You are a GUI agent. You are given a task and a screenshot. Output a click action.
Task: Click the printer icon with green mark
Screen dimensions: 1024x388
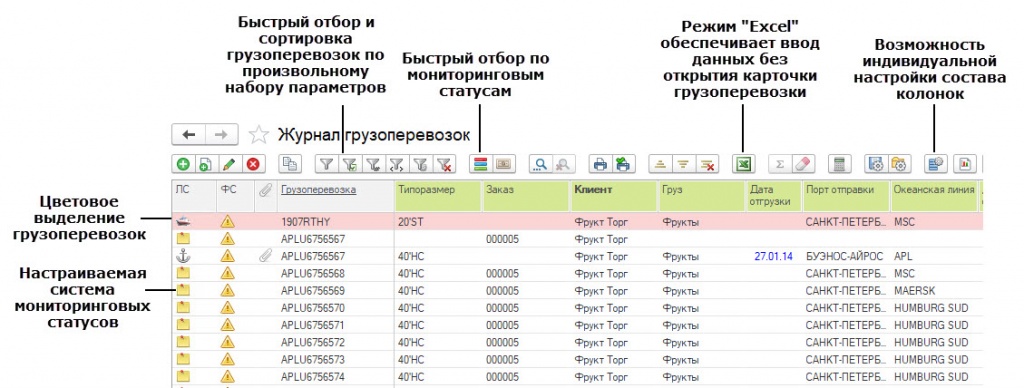[x=623, y=165]
